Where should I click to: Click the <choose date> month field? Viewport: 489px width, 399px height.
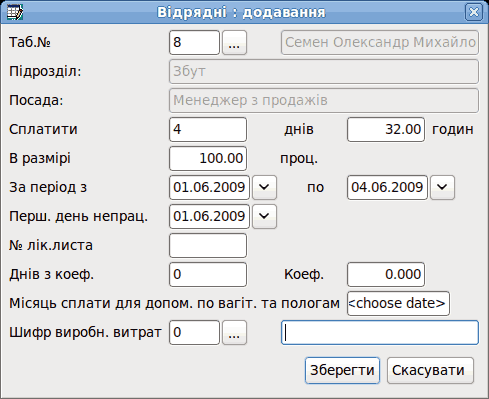pyautogui.click(x=398, y=303)
